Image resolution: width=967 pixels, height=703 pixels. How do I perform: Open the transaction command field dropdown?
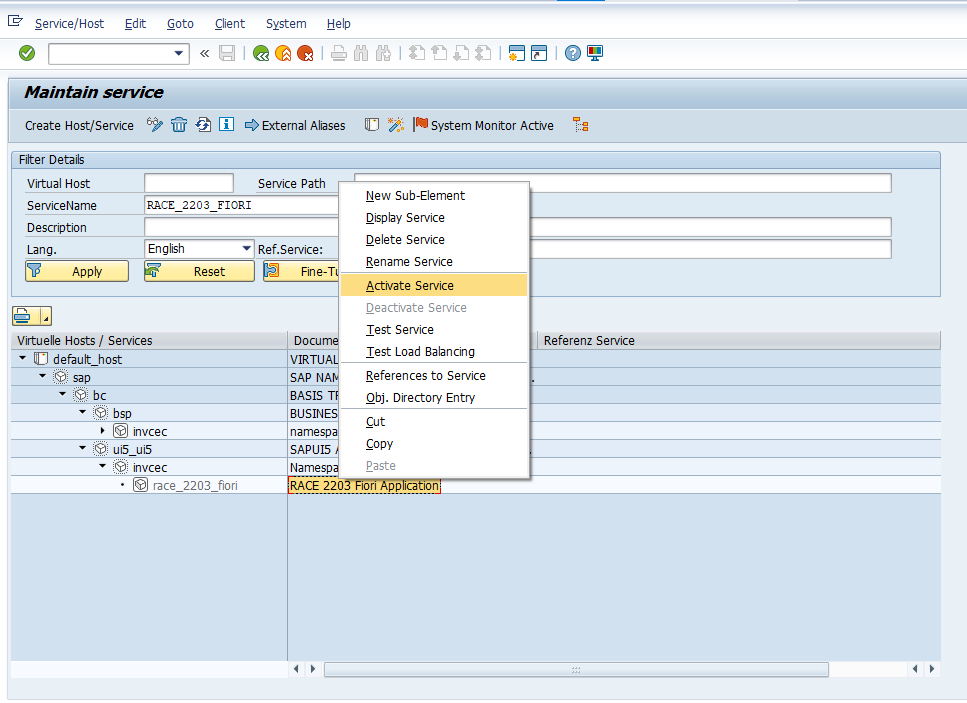[180, 53]
